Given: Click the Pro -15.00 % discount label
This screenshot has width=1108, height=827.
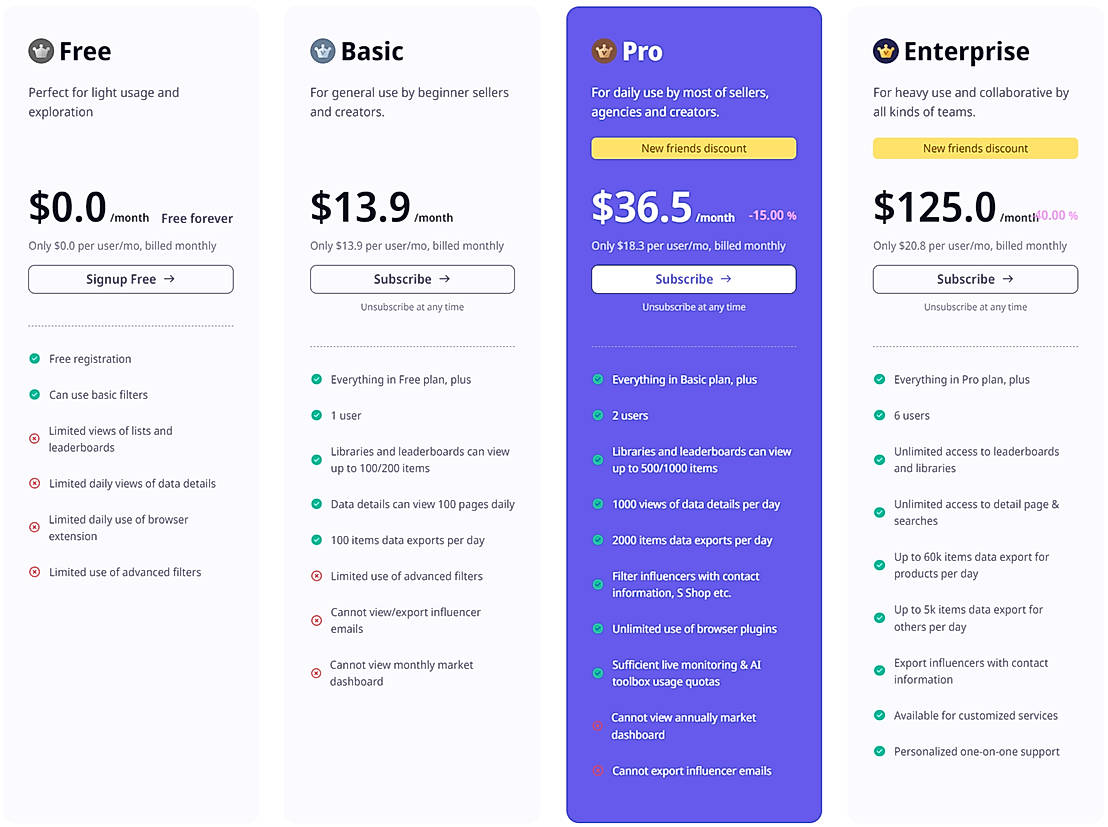Looking at the screenshot, I should [773, 216].
